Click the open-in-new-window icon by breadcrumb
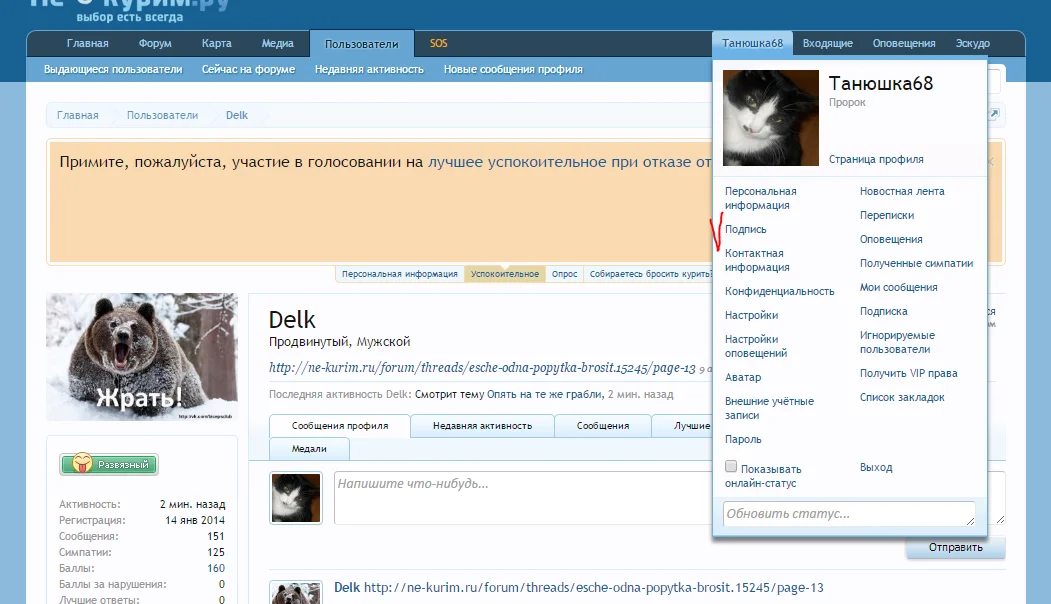This screenshot has width=1051, height=604. (994, 113)
